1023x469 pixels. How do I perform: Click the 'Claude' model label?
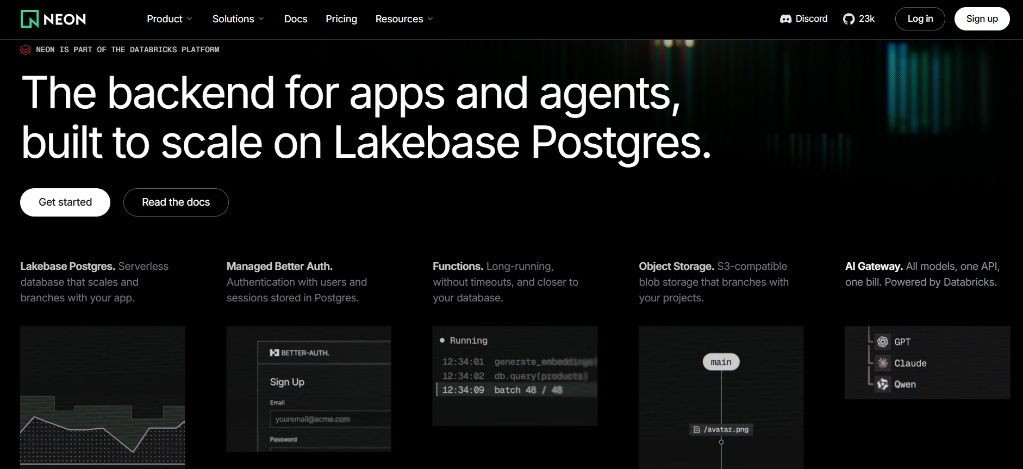click(910, 363)
